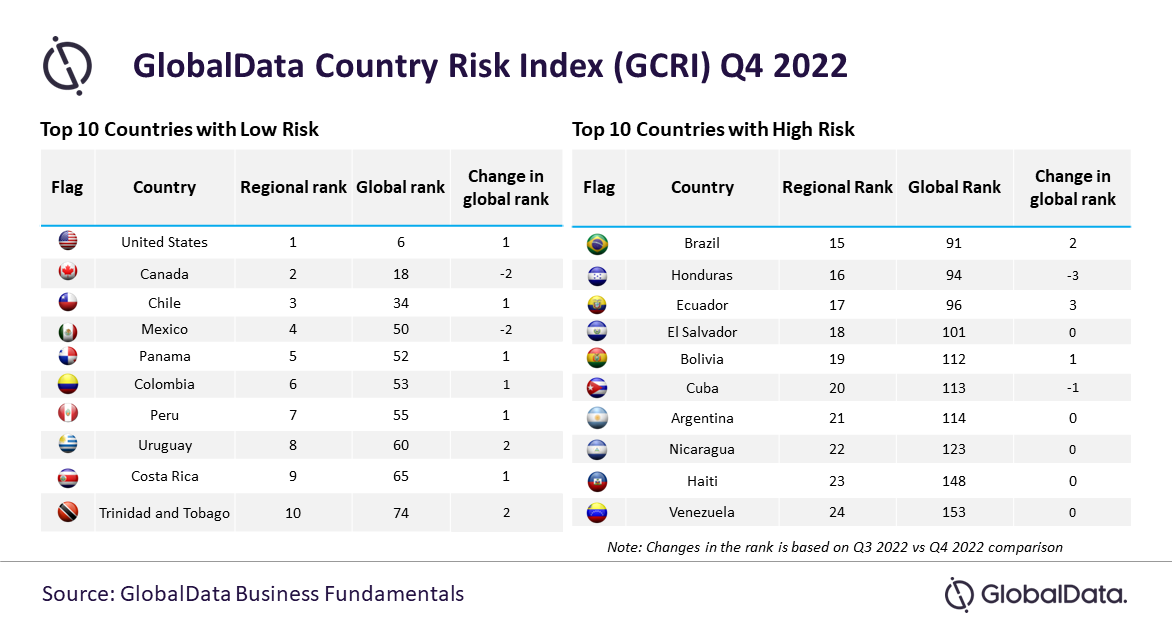Select the Honduras country cell
The image size is (1172, 628).
[x=702, y=275]
